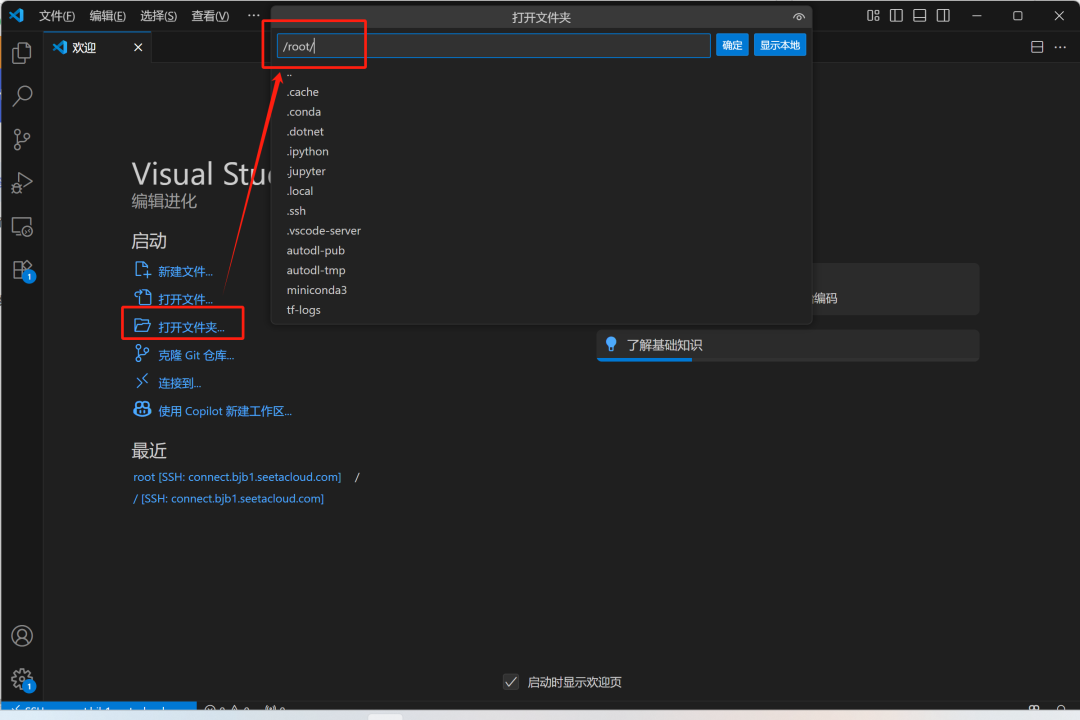
Task: Click the new file icon beside 新建文件
Action: (143, 269)
